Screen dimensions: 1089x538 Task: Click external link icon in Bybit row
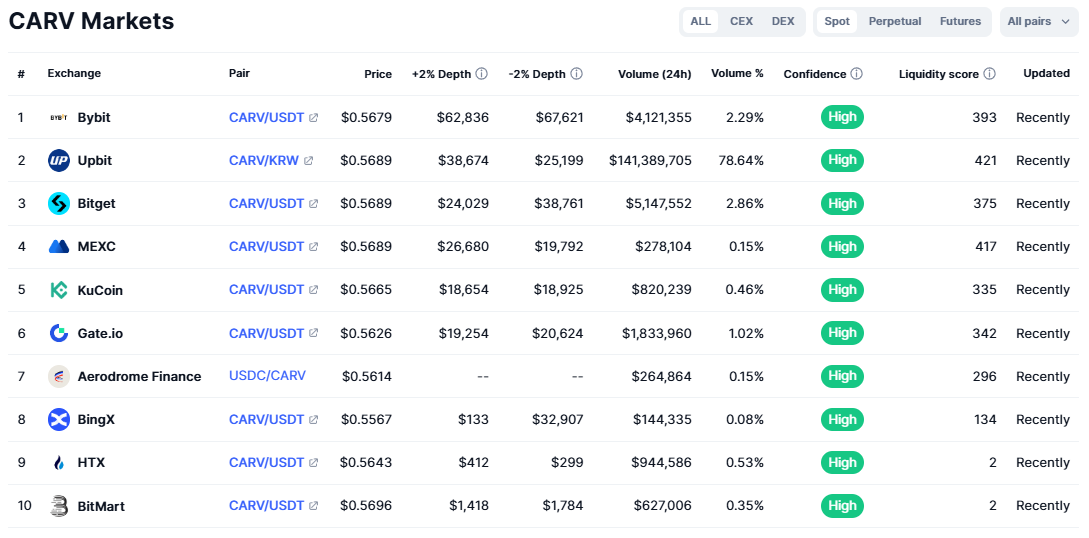pyautogui.click(x=313, y=117)
